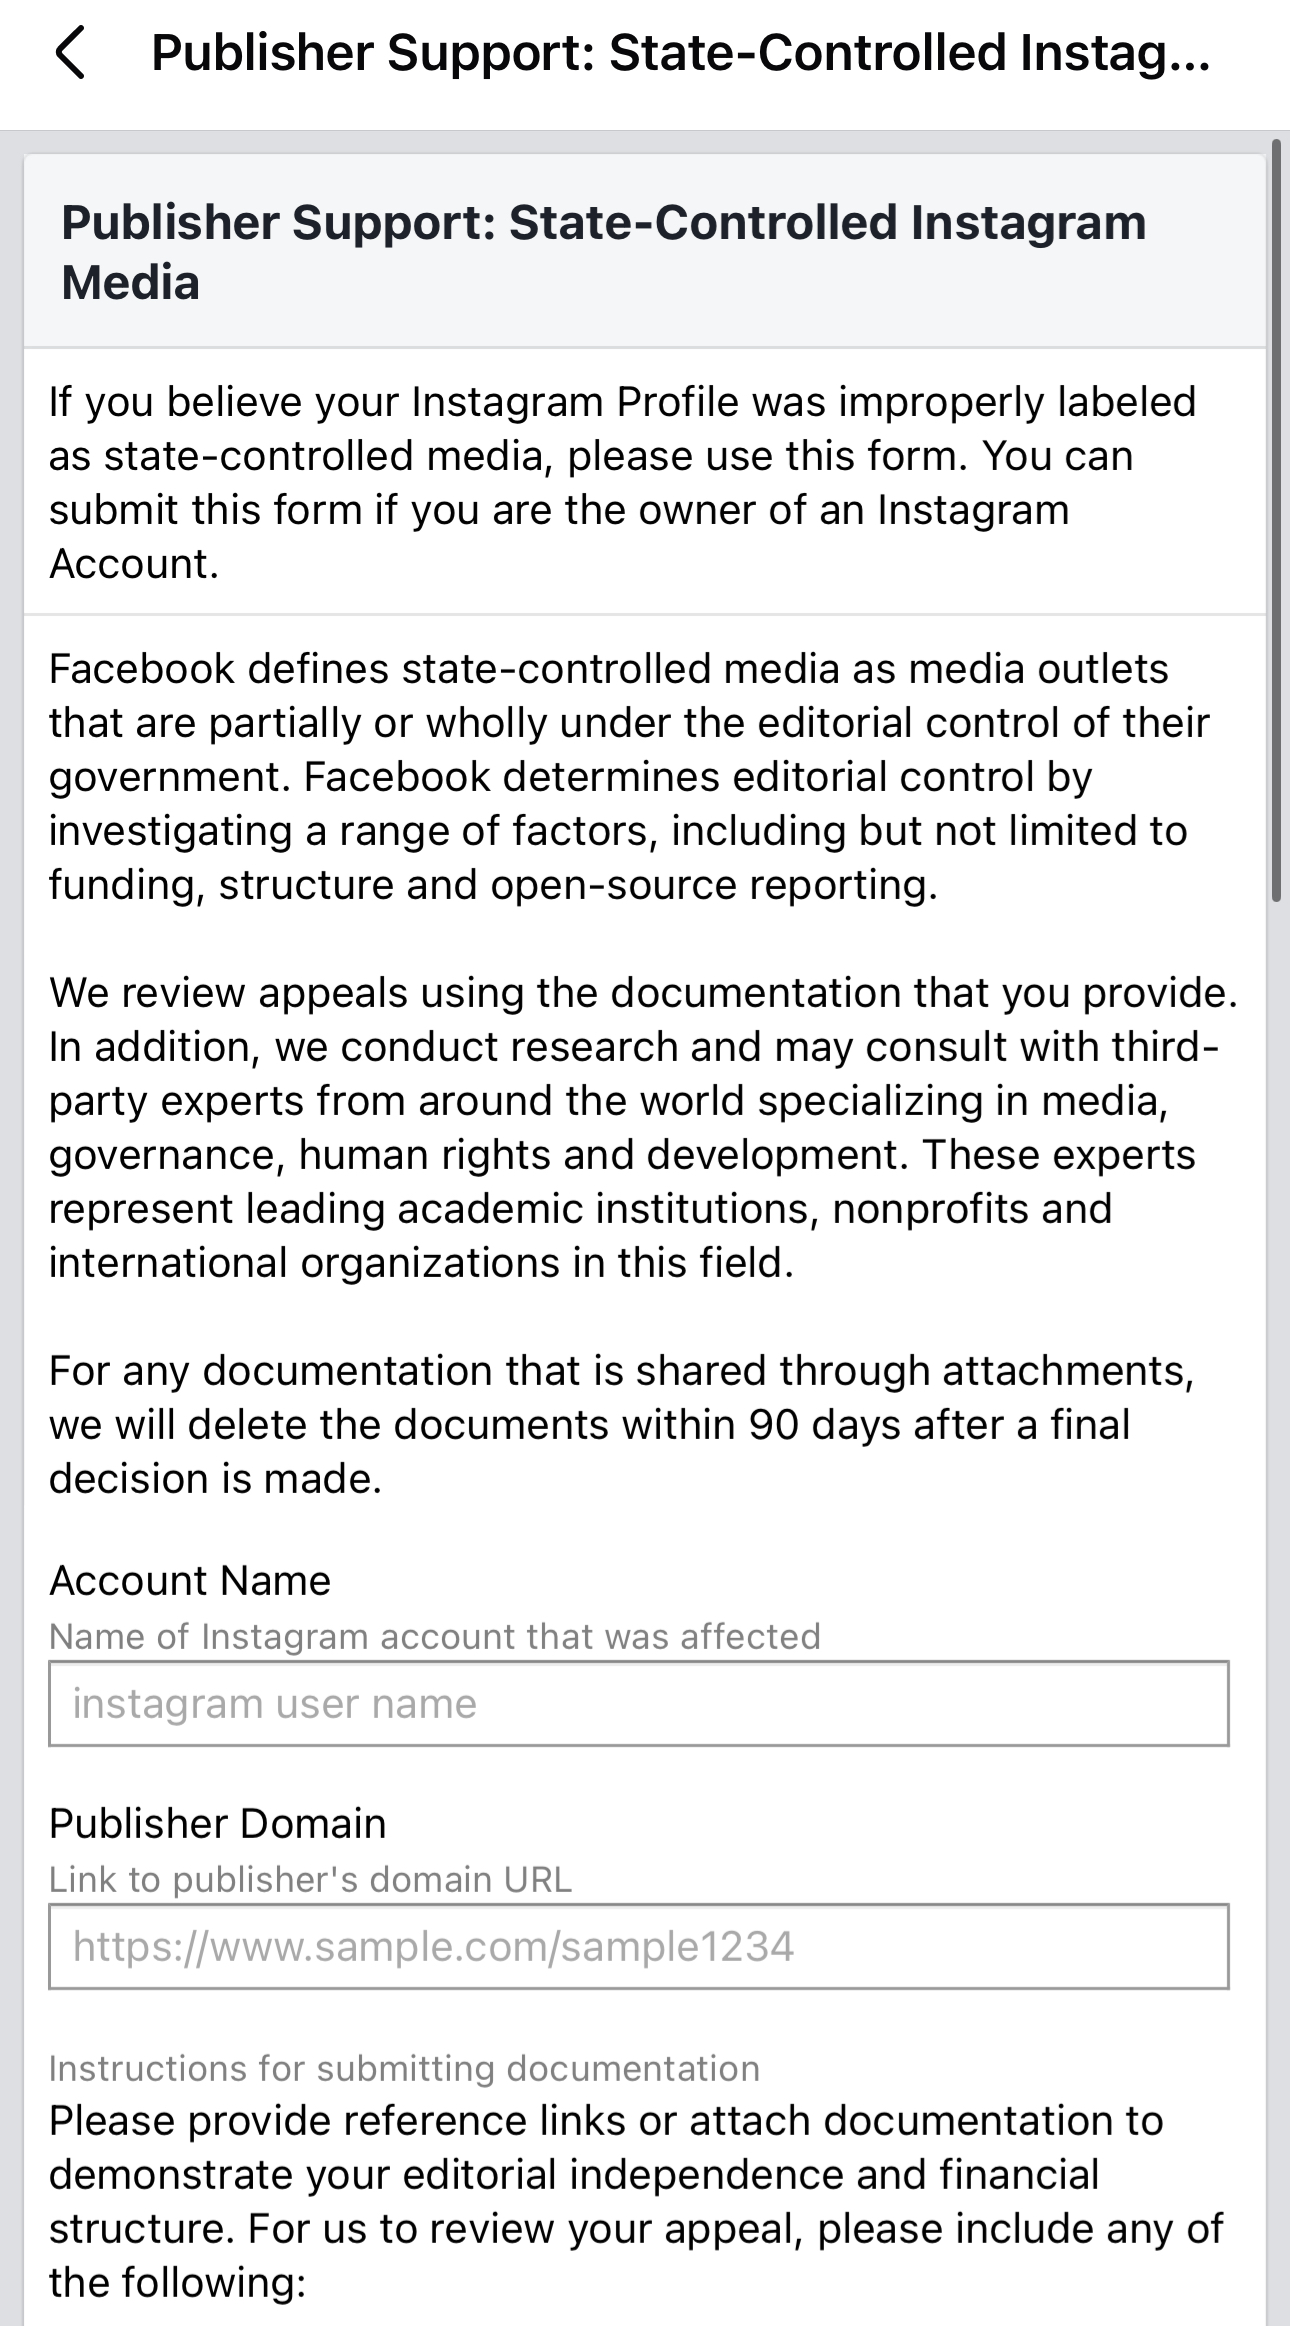Click the vertical scrollbar thumb
This screenshot has width=1290, height=2326.
1276,520
